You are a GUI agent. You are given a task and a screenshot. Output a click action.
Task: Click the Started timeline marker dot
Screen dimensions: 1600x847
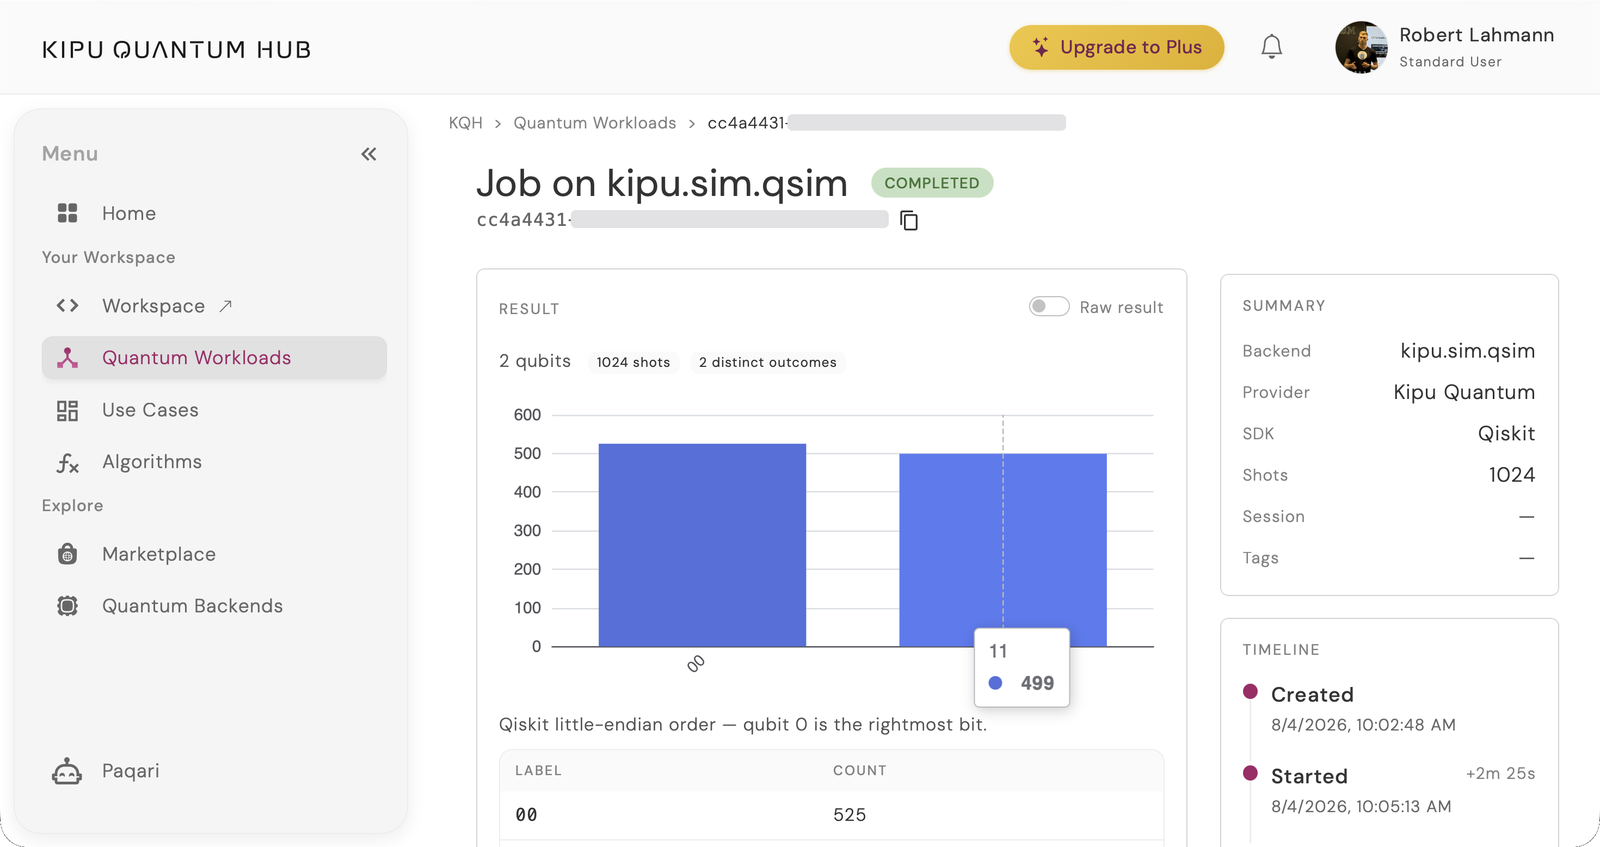click(1250, 773)
